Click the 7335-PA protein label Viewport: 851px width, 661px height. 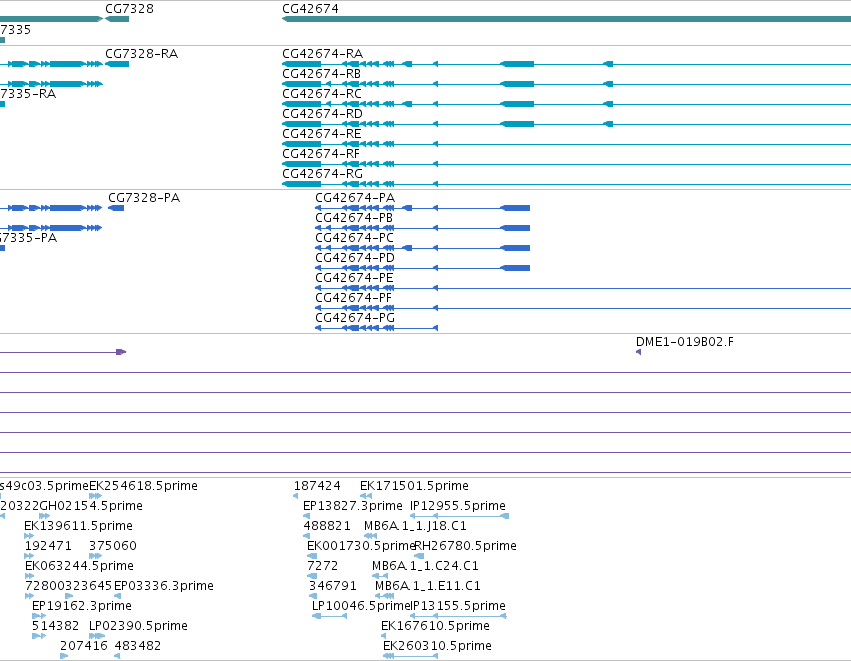pos(28,238)
